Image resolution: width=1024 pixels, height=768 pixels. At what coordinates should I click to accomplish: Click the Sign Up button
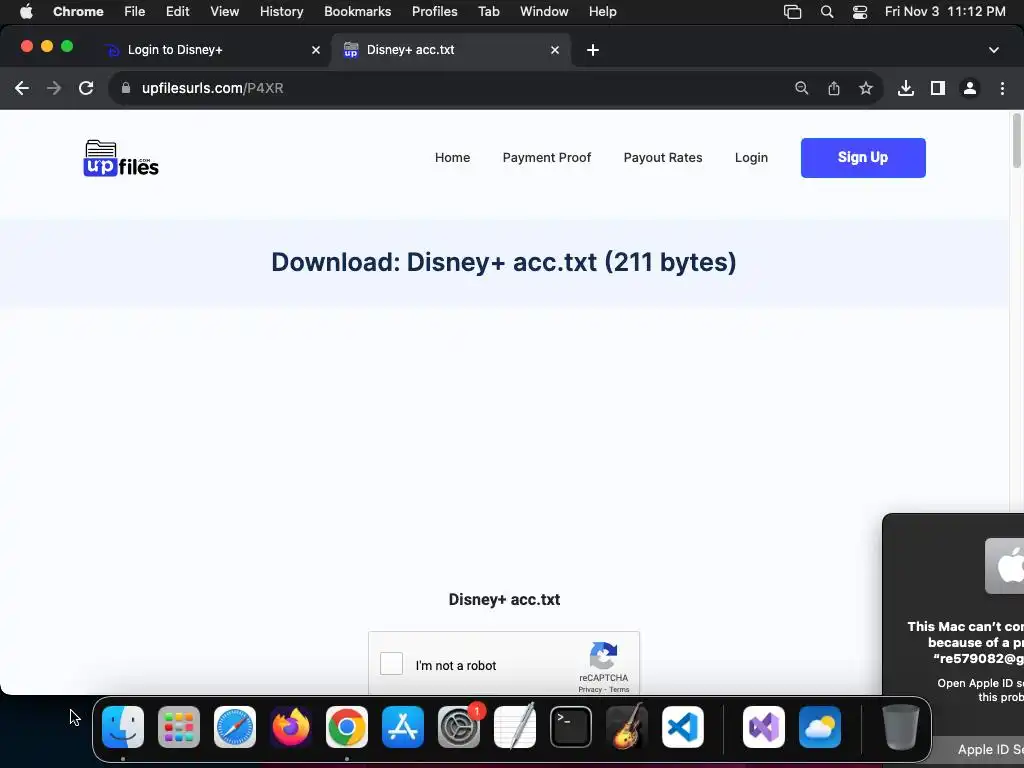pyautogui.click(x=863, y=157)
